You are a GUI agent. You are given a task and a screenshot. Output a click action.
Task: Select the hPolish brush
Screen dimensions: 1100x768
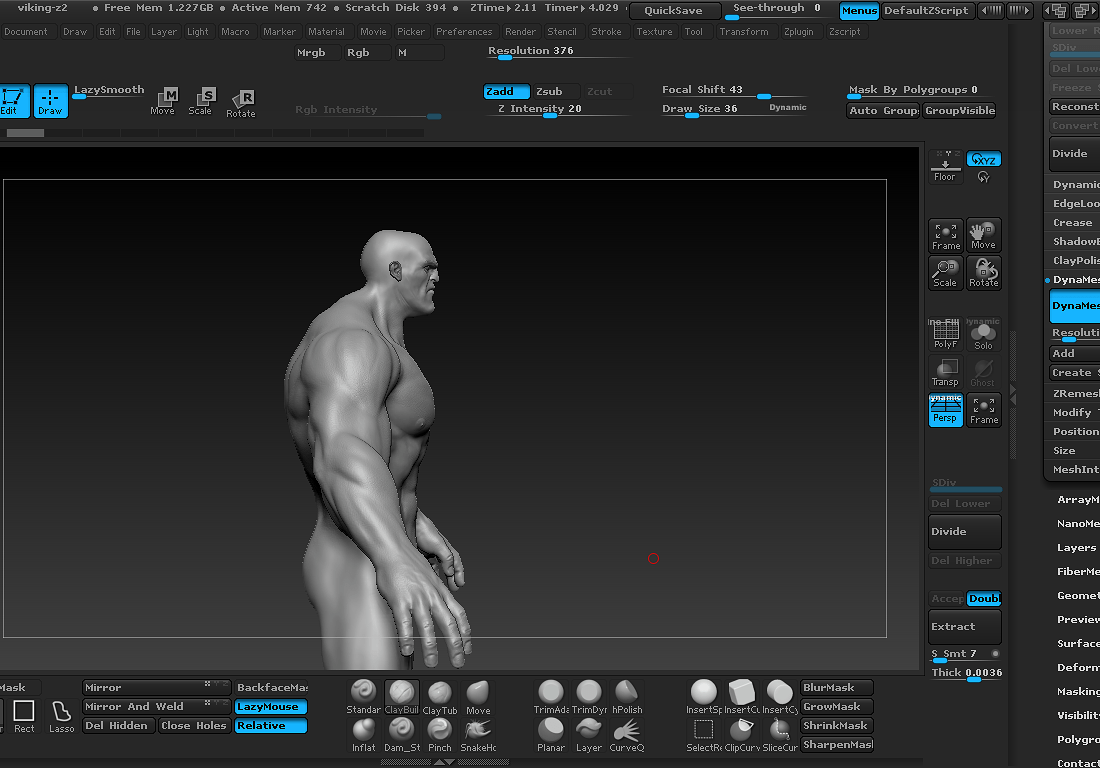(626, 697)
